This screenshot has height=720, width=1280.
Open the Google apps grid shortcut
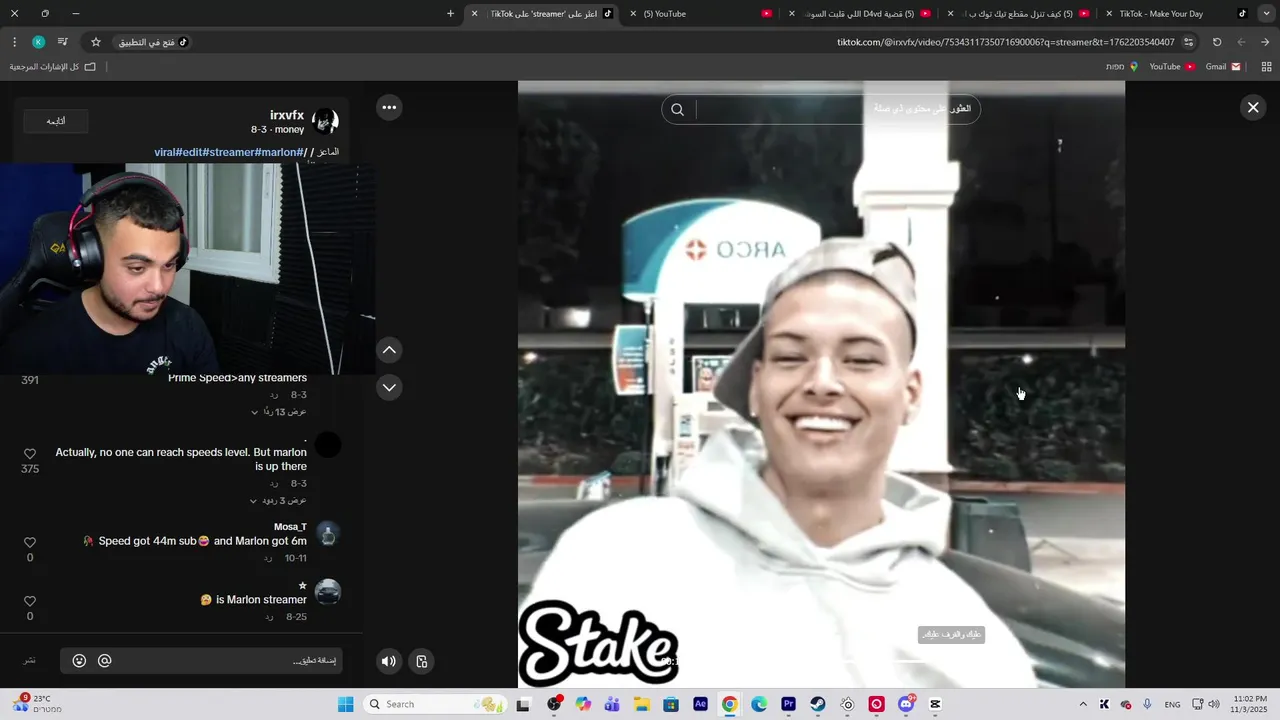[x=1266, y=67]
